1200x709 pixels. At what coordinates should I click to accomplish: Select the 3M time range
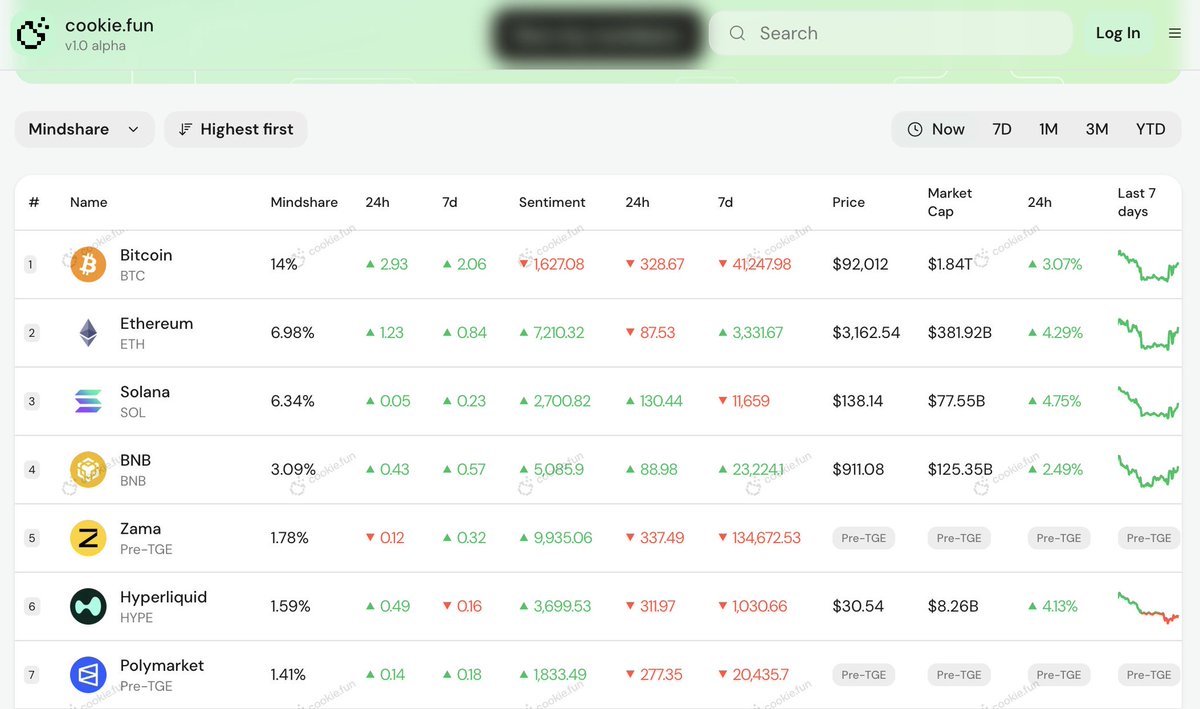[1097, 129]
